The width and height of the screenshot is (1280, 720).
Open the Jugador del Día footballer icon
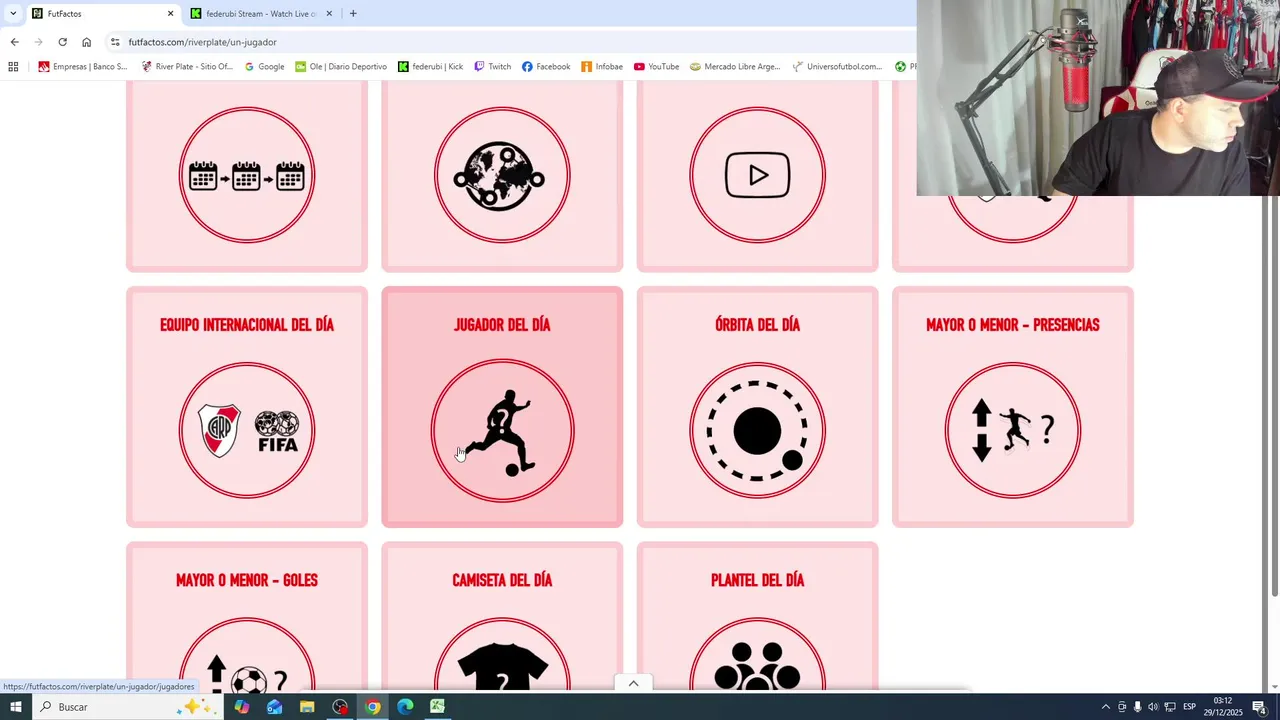502,430
